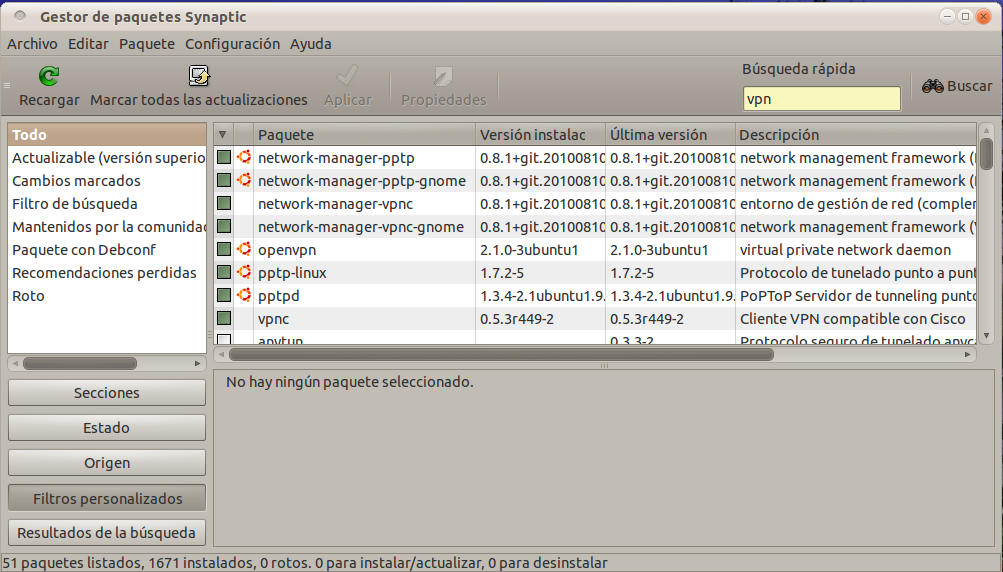Select the pptpd package name
This screenshot has height=572, width=1003.
(278, 296)
